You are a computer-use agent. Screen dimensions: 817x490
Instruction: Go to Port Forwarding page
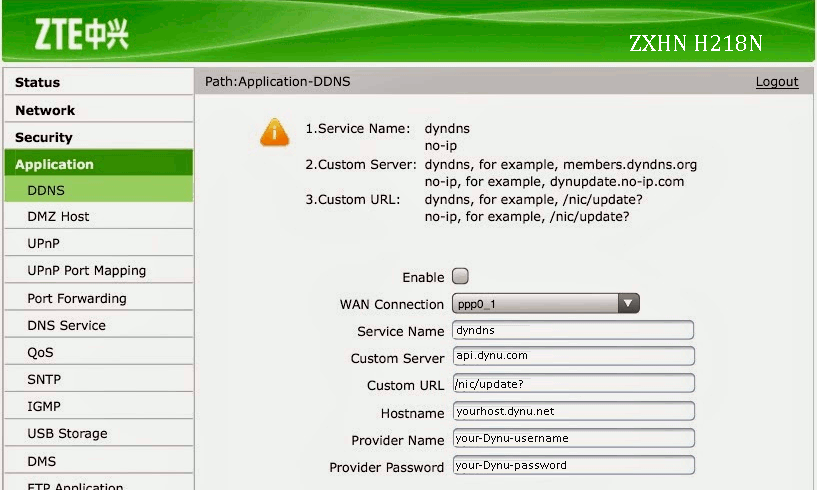tap(99, 298)
